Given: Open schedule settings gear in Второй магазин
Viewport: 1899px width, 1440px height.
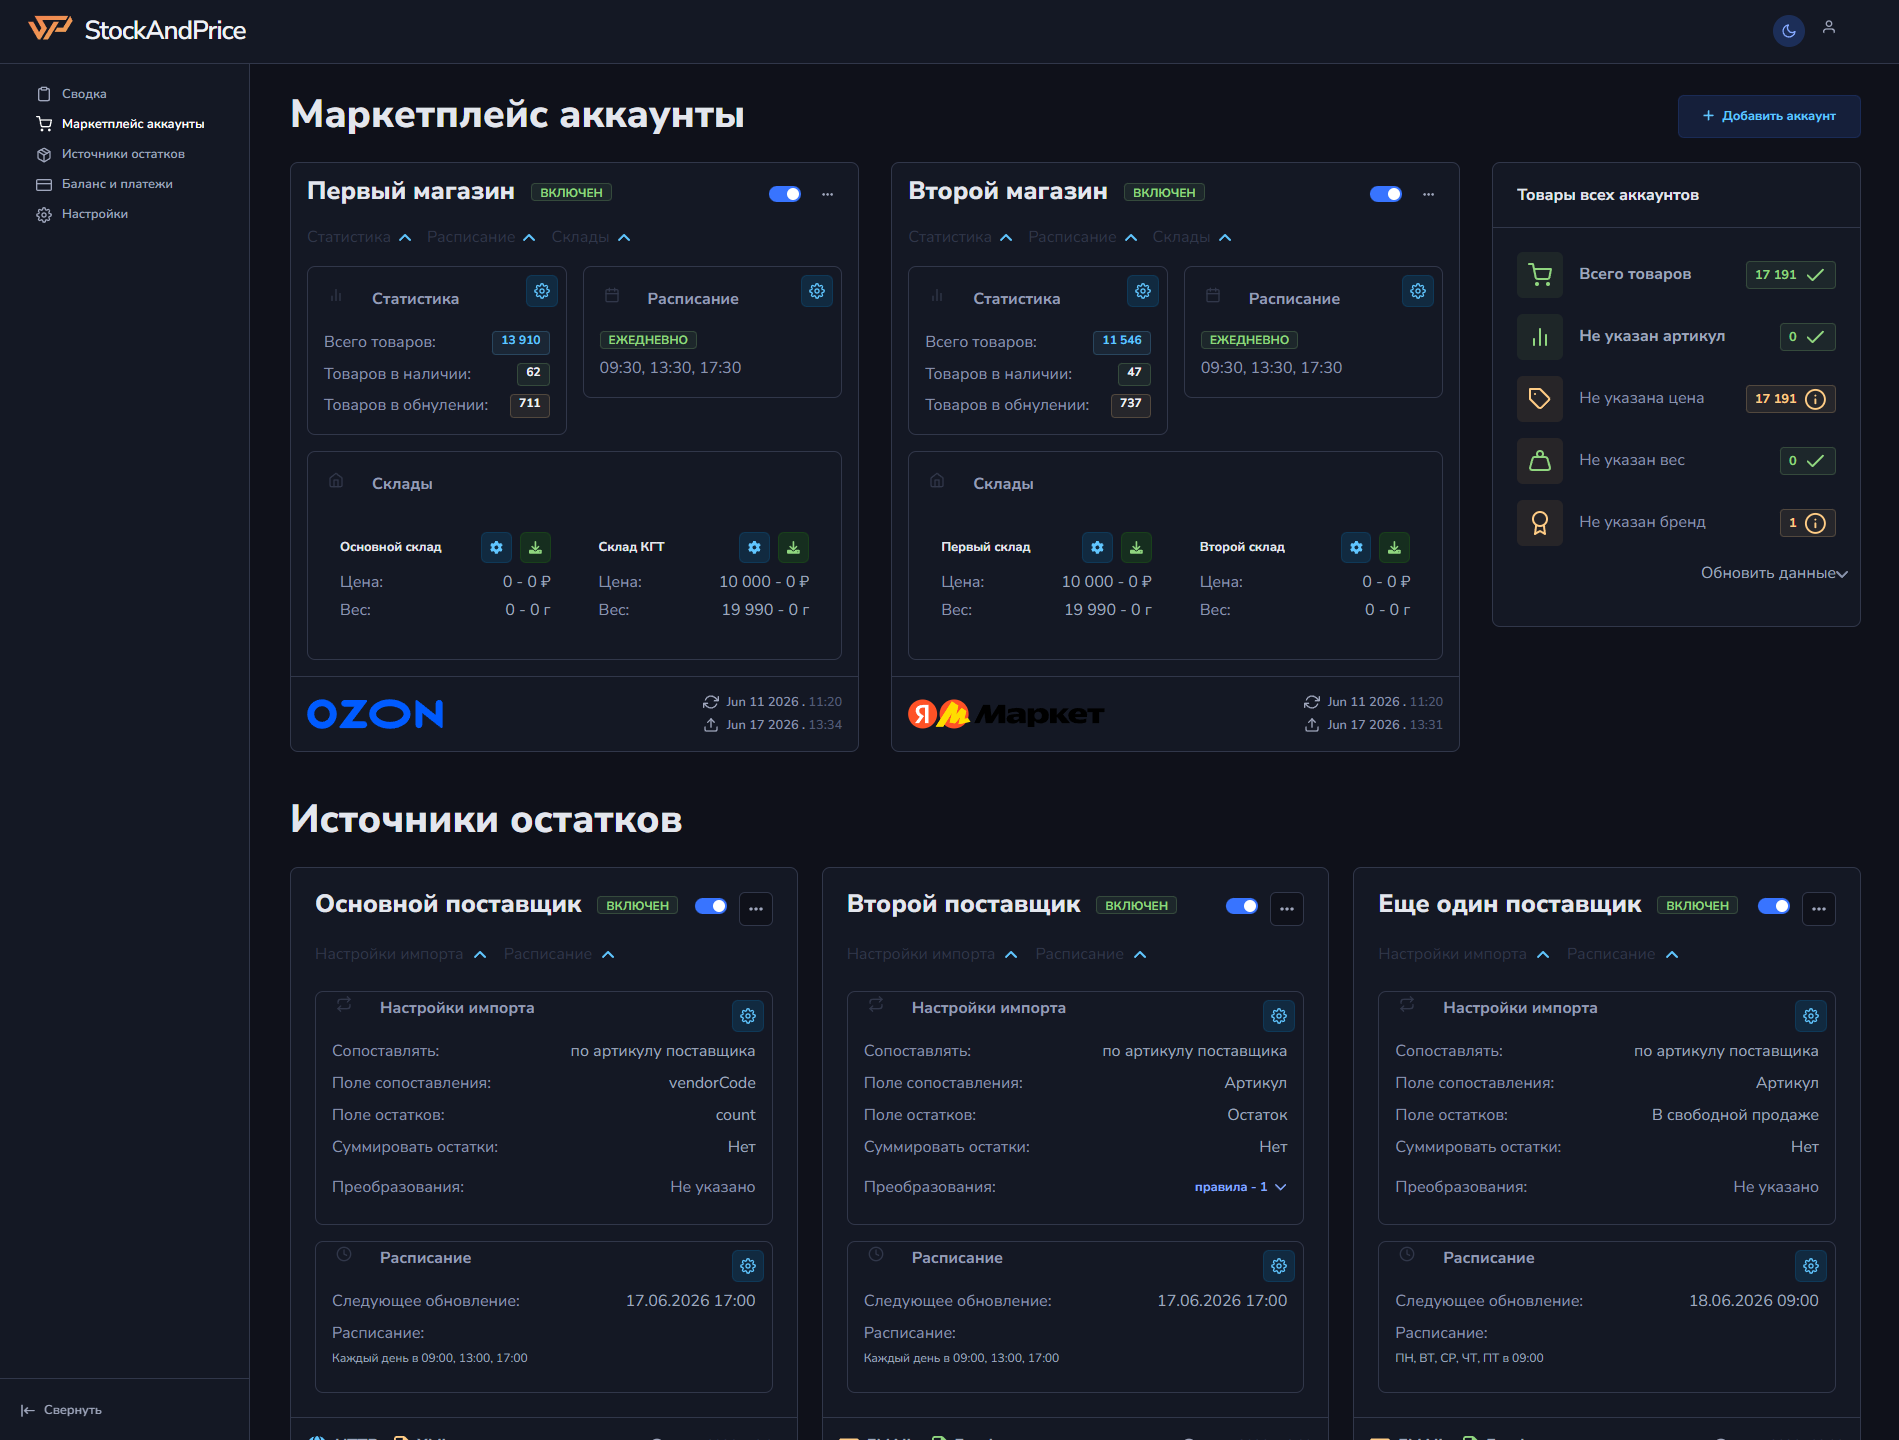Looking at the screenshot, I should point(1418,291).
